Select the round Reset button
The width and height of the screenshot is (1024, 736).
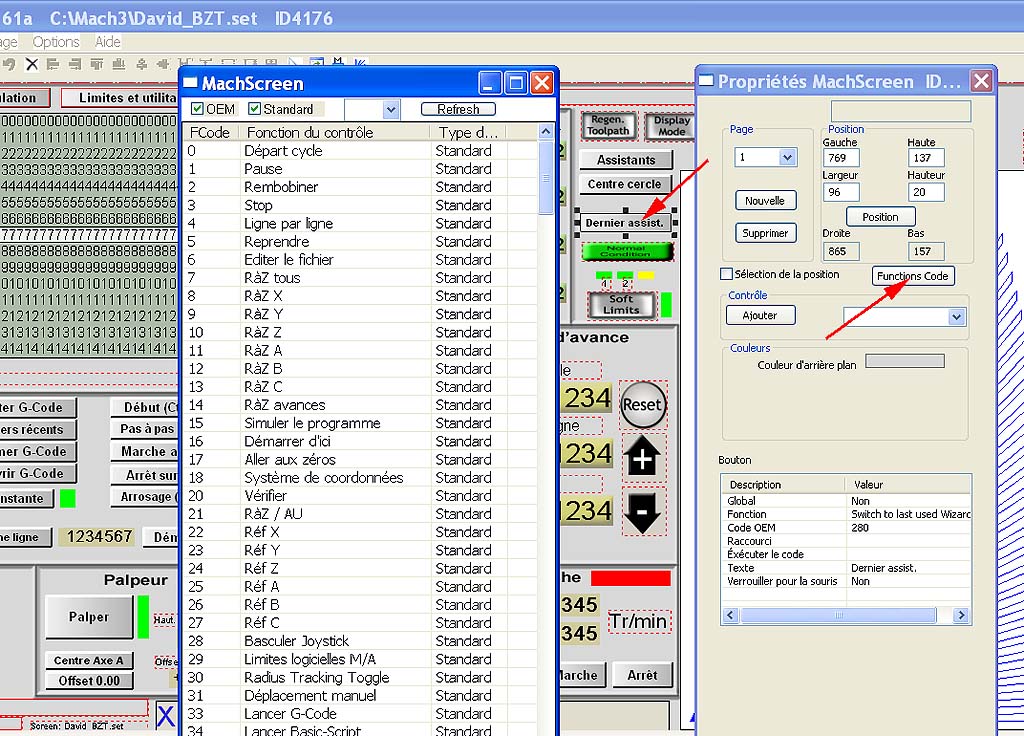point(643,405)
